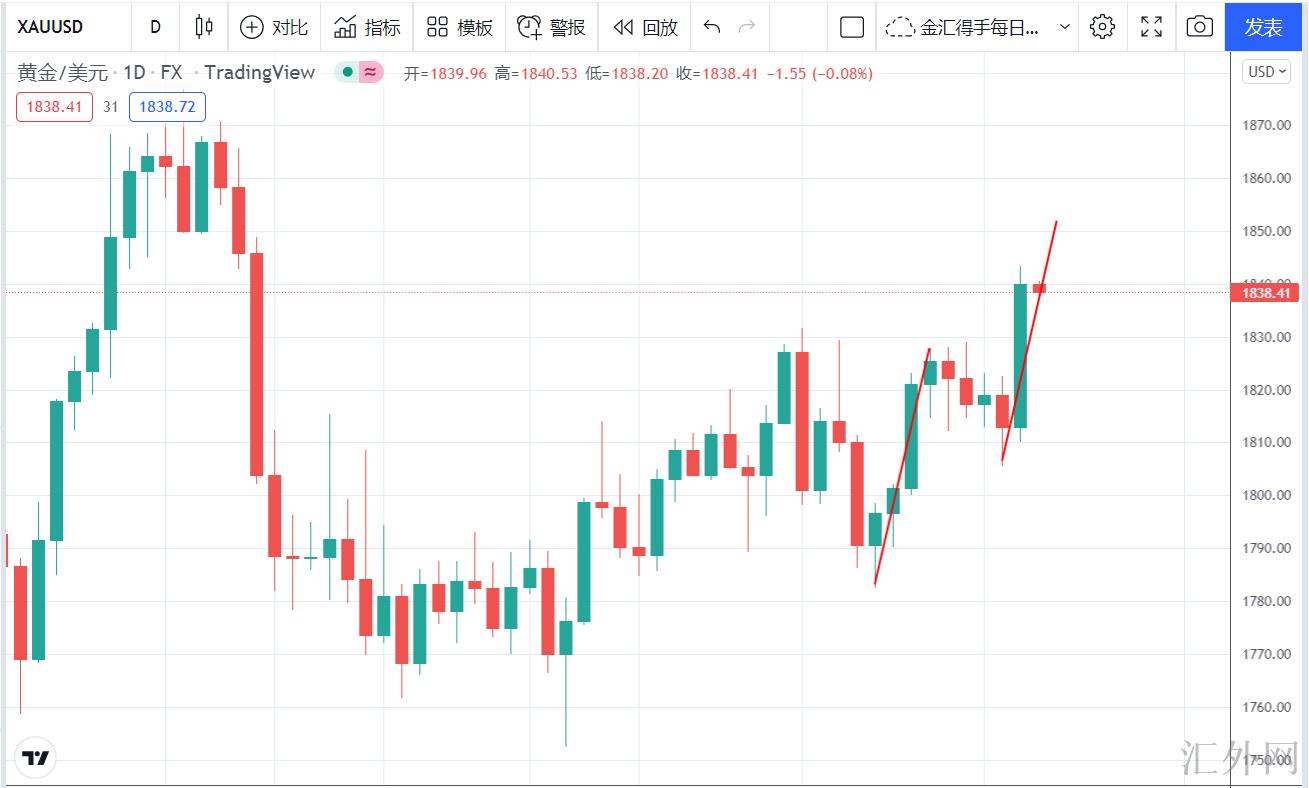This screenshot has height=788, width=1309.
Task: Open chart settings gear
Action: click(x=1102, y=27)
